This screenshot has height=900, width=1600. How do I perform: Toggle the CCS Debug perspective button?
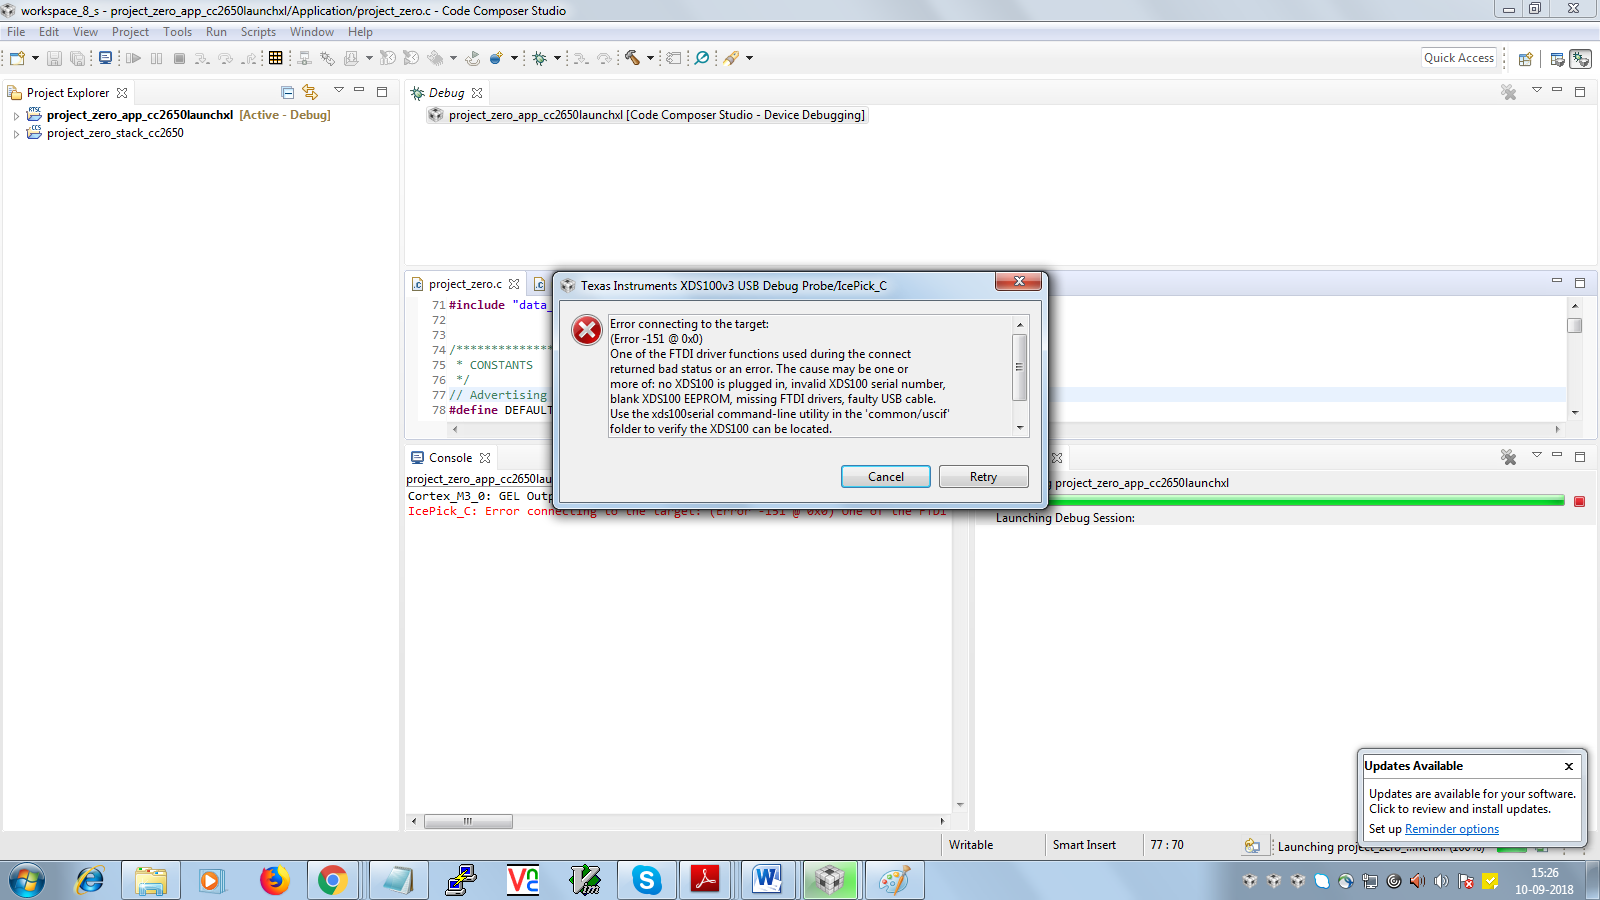(1580, 59)
